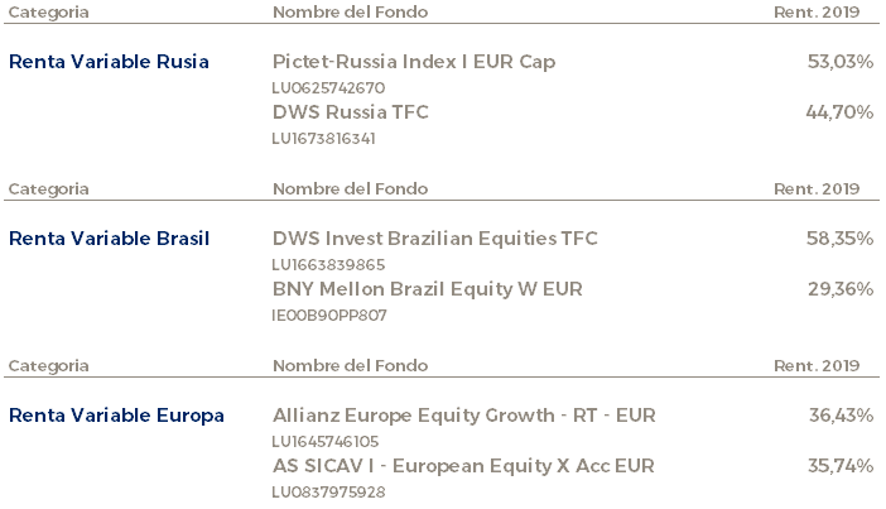The image size is (886, 509).
Task: Select ISIN code IE00B90PP807
Action: click(x=329, y=315)
